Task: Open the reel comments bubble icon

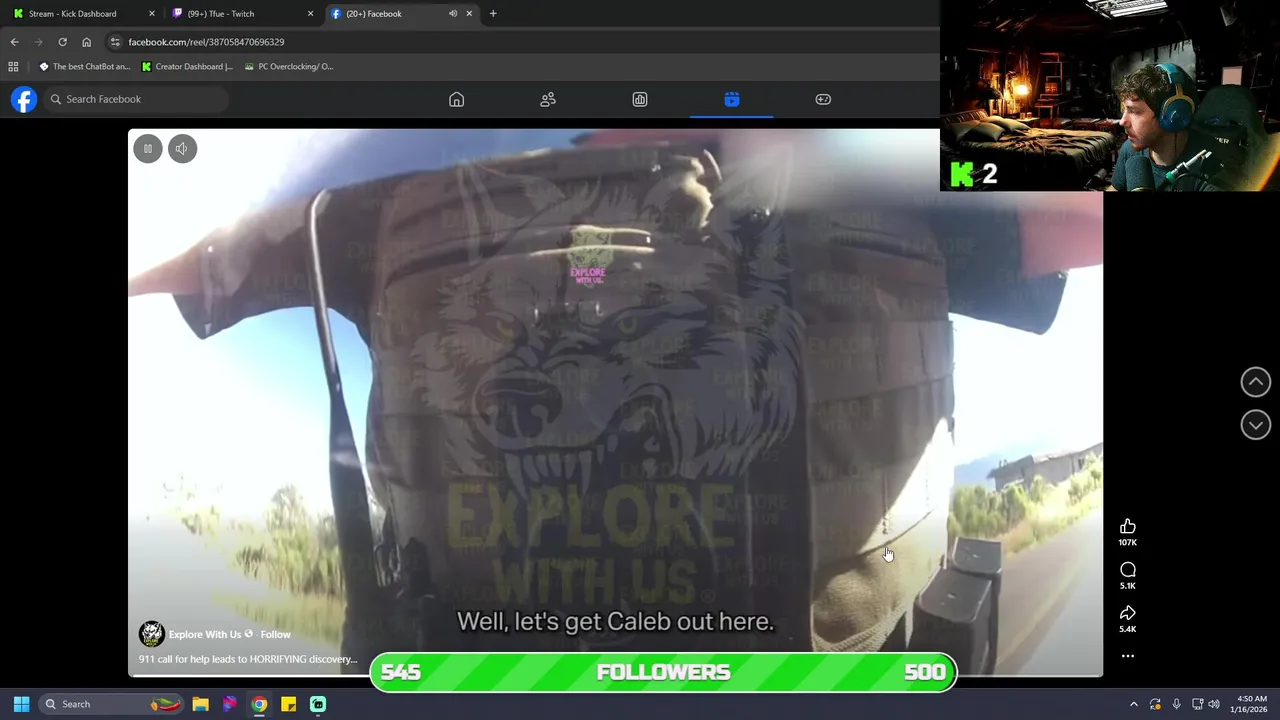Action: click(x=1128, y=570)
